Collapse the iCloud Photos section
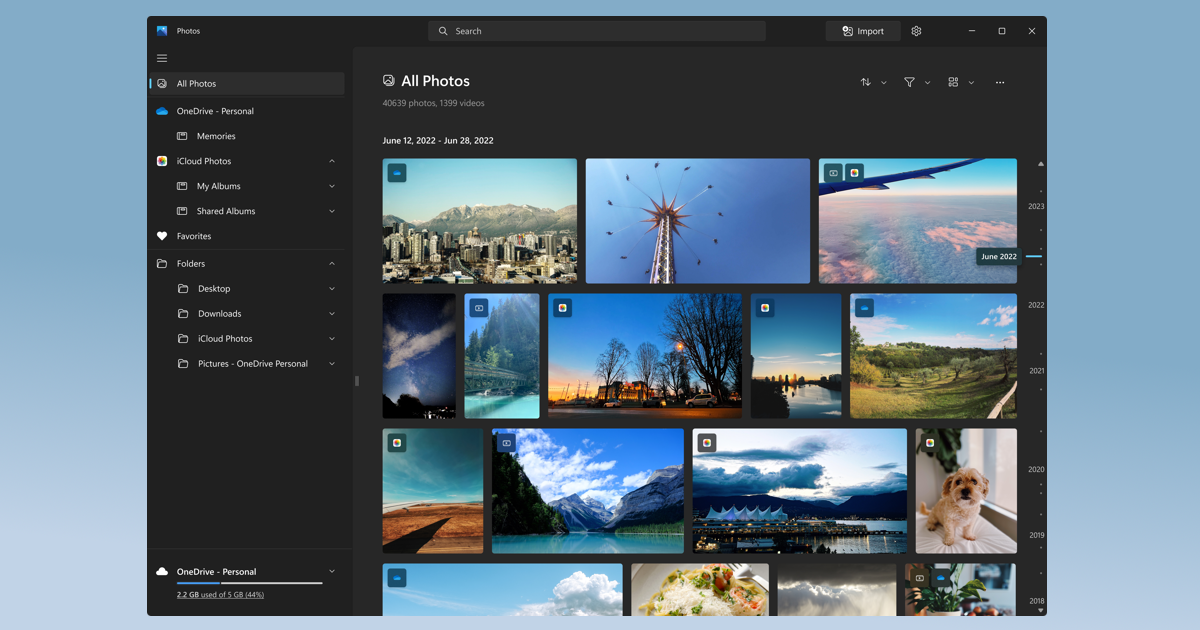The width and height of the screenshot is (1200, 630). 332,161
